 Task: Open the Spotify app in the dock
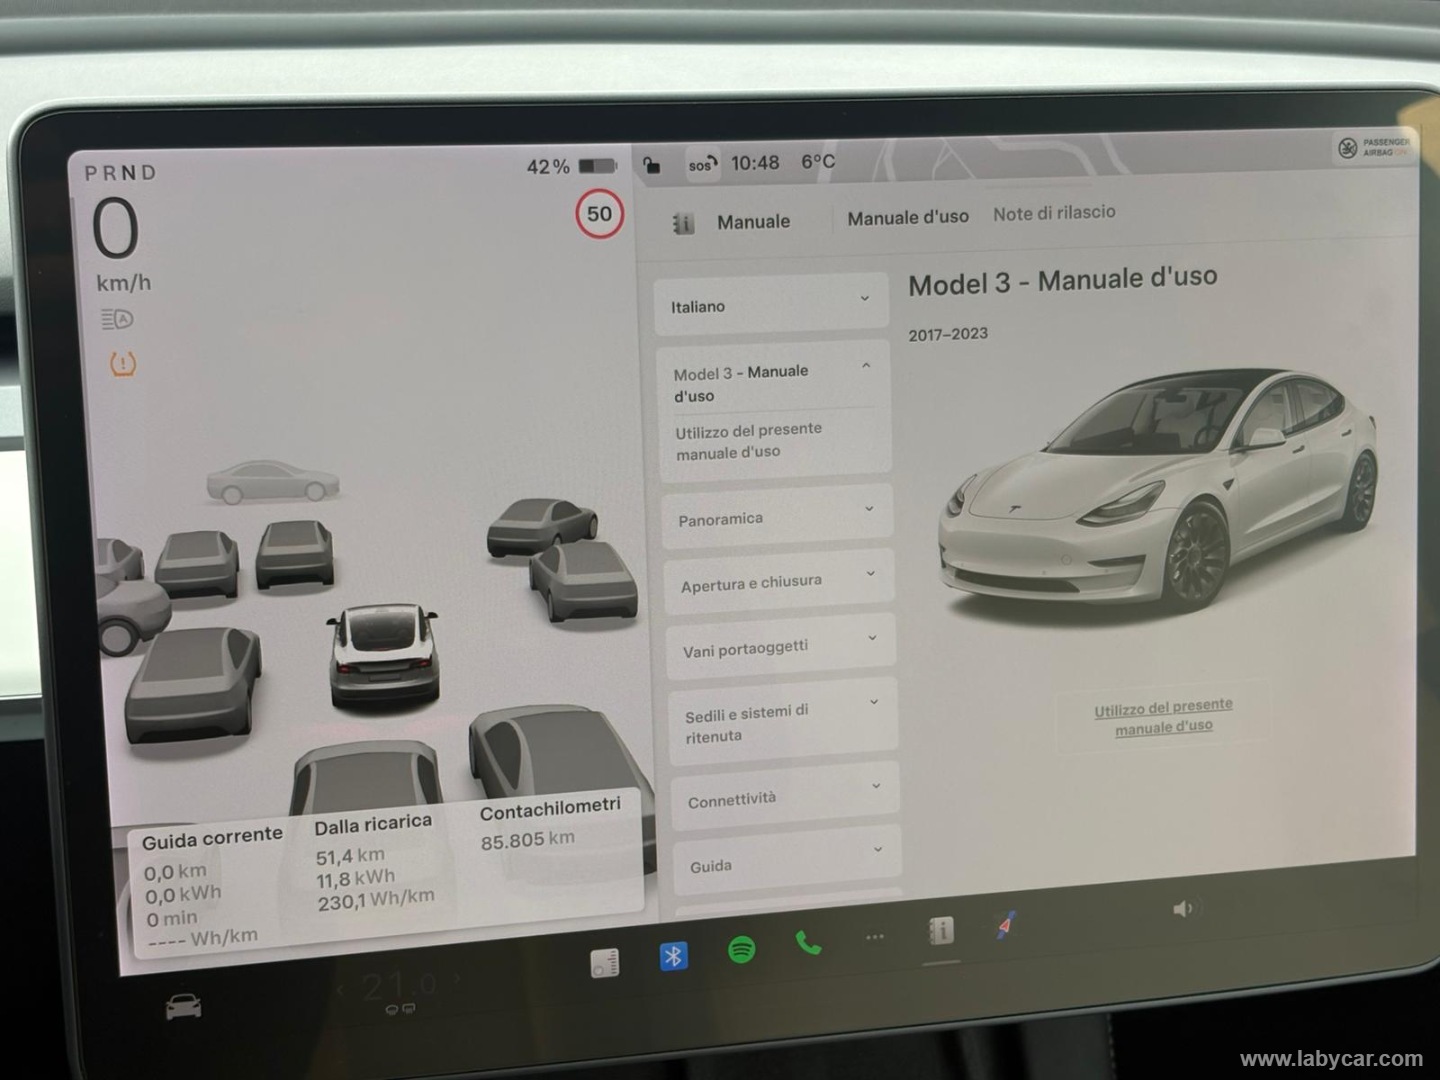pos(741,949)
